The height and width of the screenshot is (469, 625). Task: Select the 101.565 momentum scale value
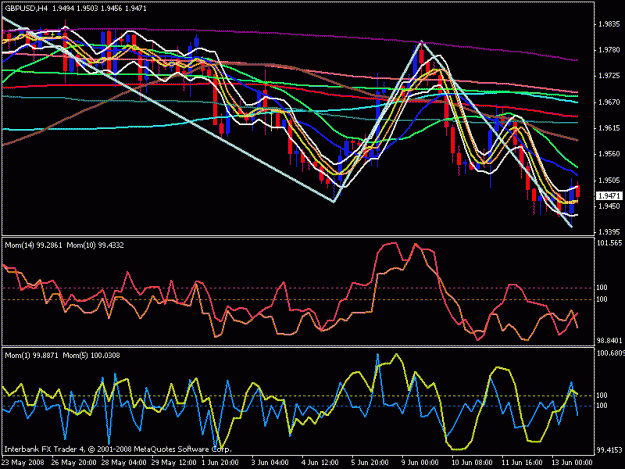point(609,243)
